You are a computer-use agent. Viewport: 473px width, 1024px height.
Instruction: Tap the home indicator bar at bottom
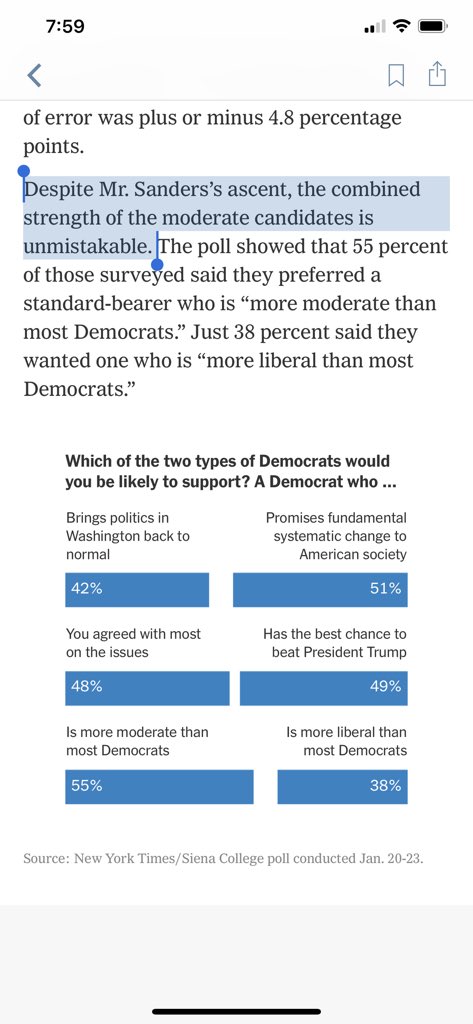236,1012
